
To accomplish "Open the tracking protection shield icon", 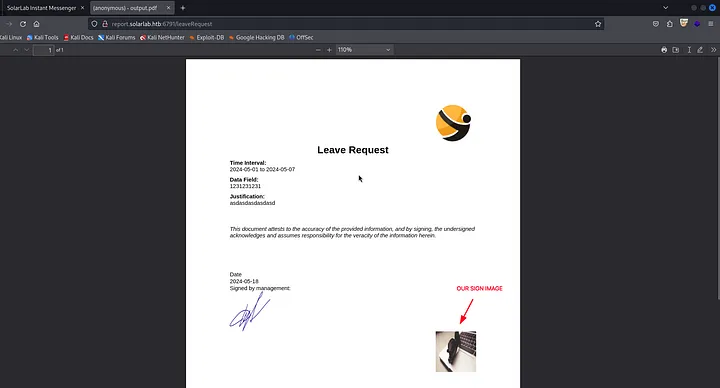I will [94, 24].
